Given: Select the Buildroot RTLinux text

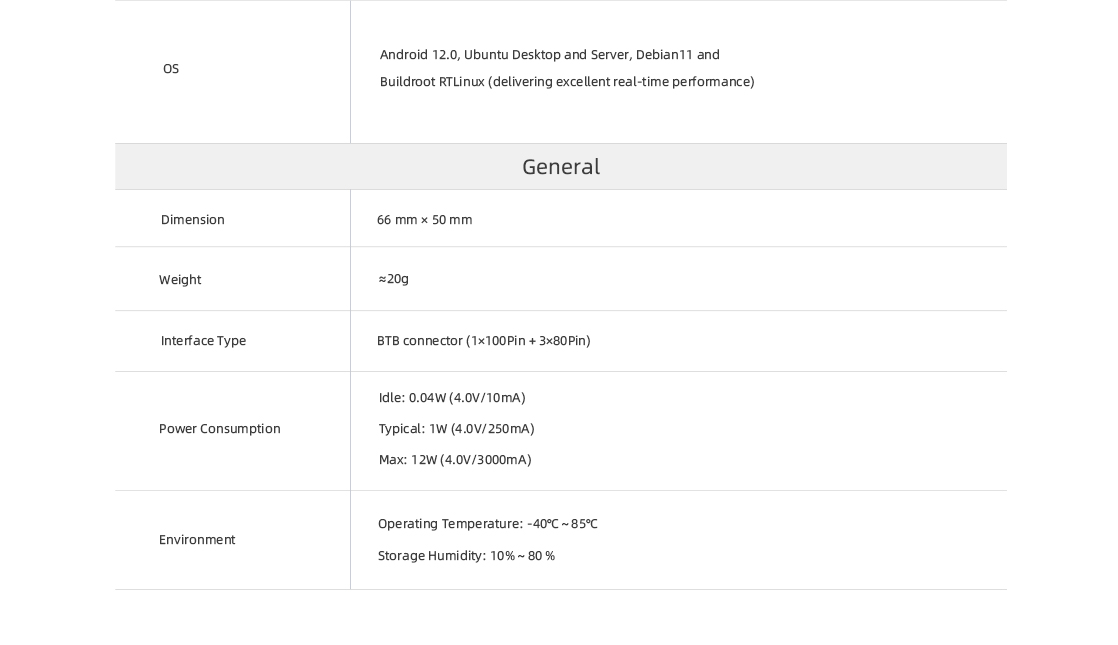Looking at the screenshot, I should [432, 82].
